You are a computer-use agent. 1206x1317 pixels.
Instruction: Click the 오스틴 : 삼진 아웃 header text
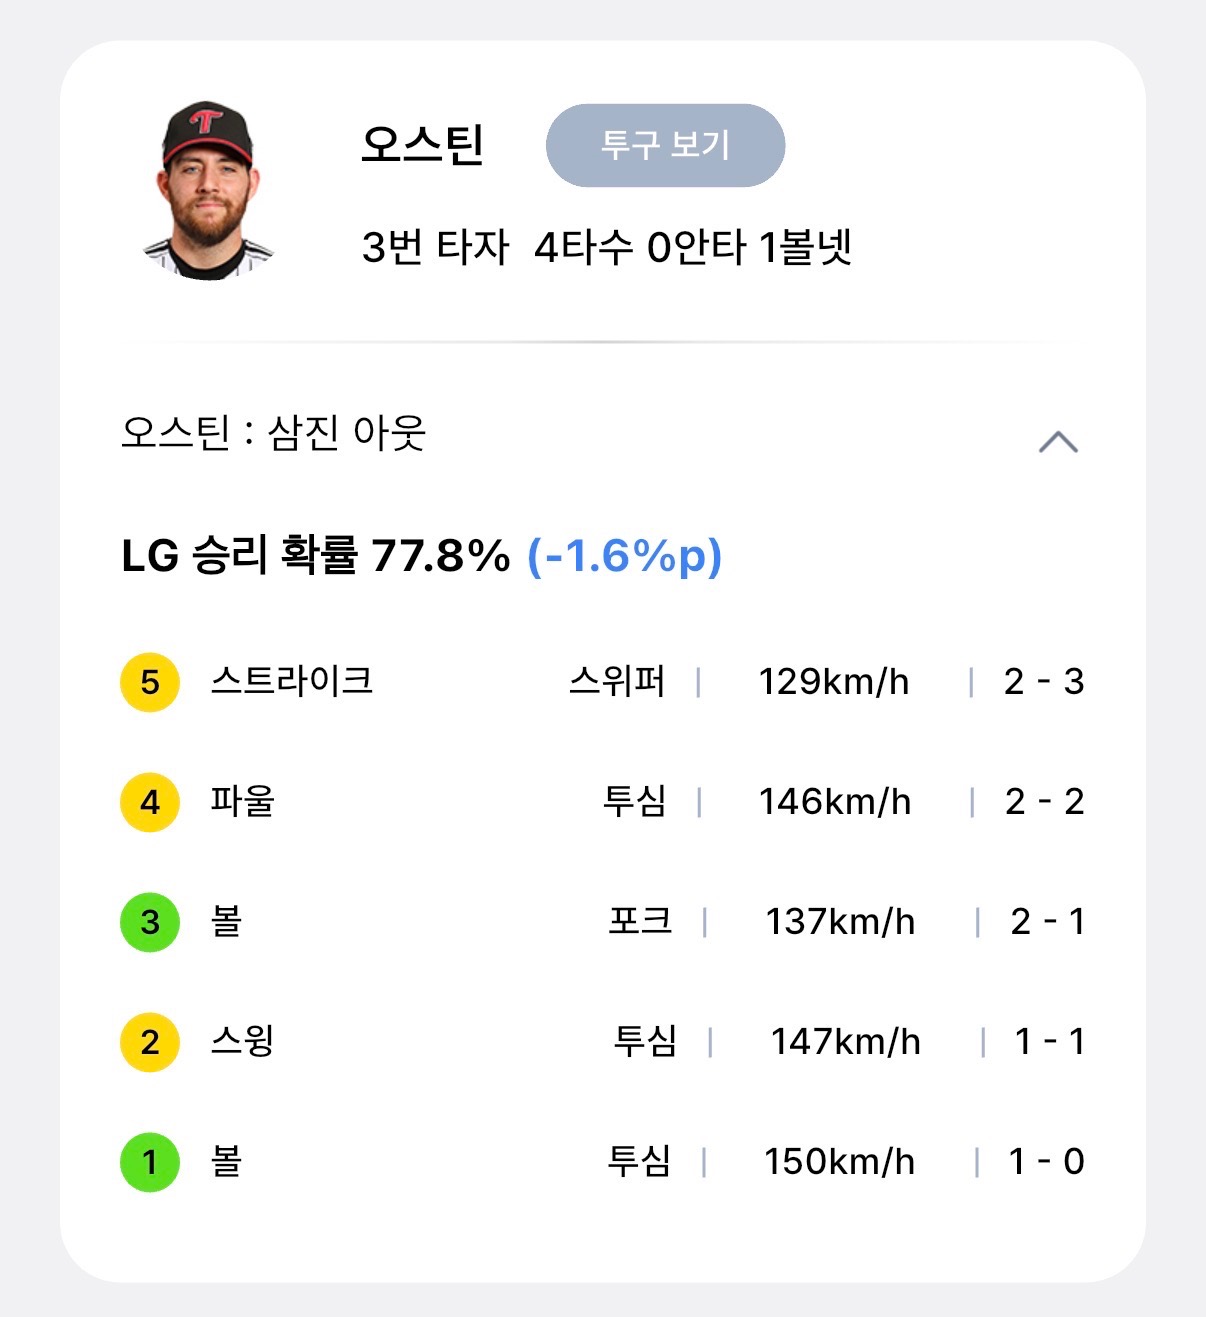(274, 434)
